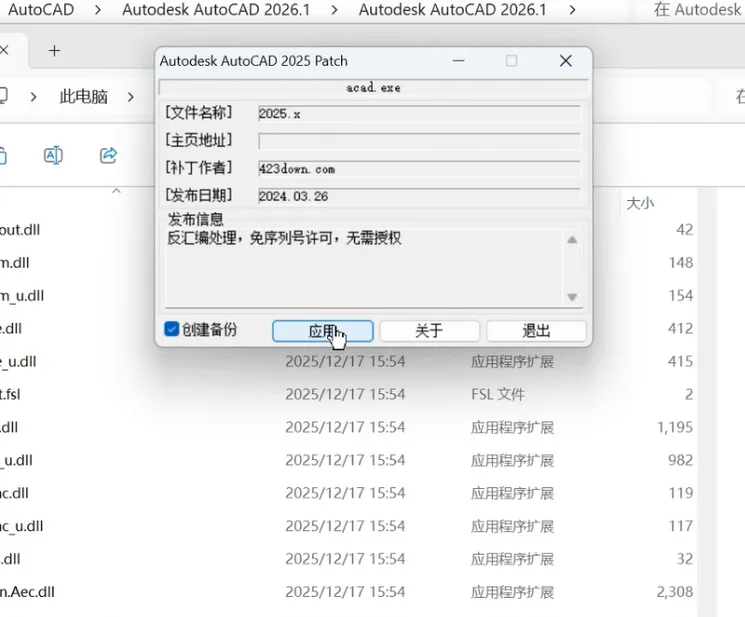
Task: Select the file ending in out.dll
Action: click(20, 230)
